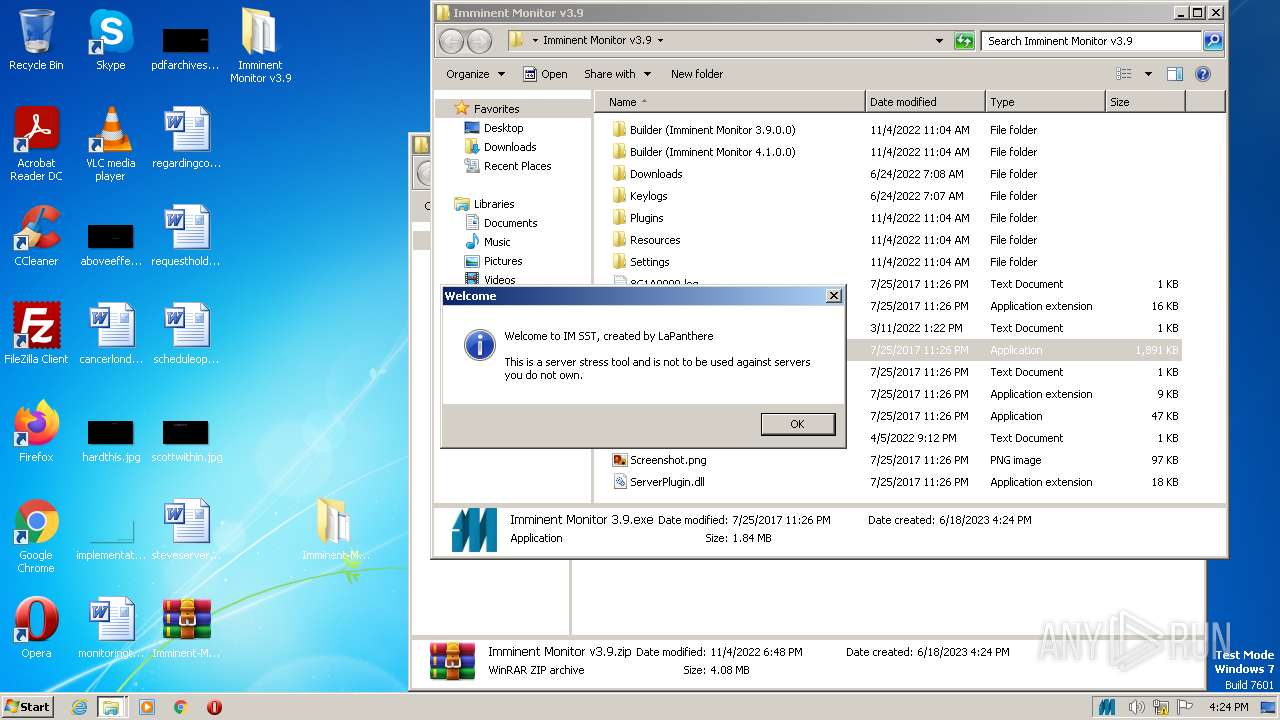Select the ServerPlugin.dll file
Screen dimensions: 1280x720
click(659, 482)
